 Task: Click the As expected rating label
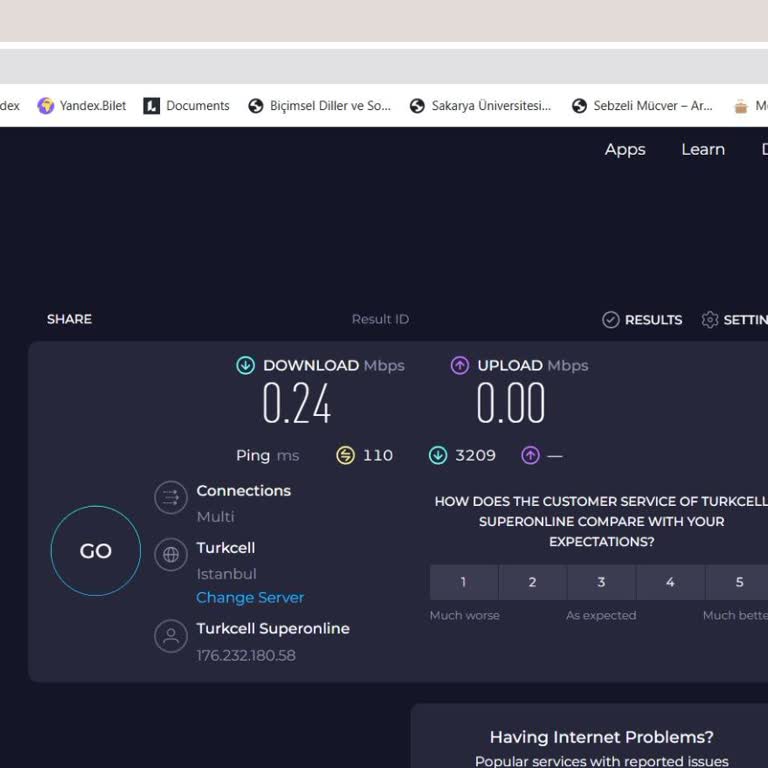click(x=601, y=615)
